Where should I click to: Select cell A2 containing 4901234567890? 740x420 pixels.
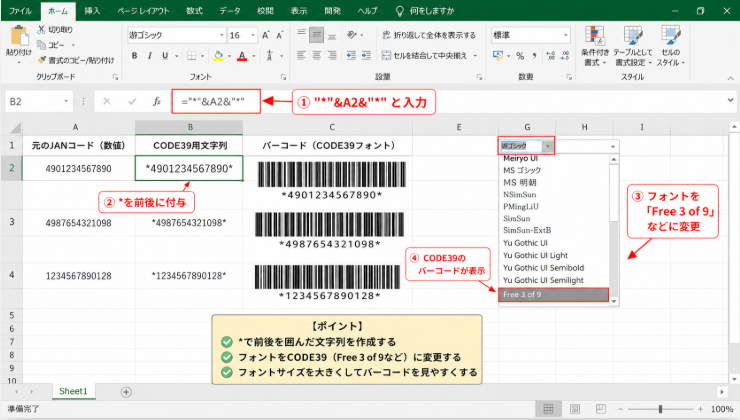pos(78,168)
